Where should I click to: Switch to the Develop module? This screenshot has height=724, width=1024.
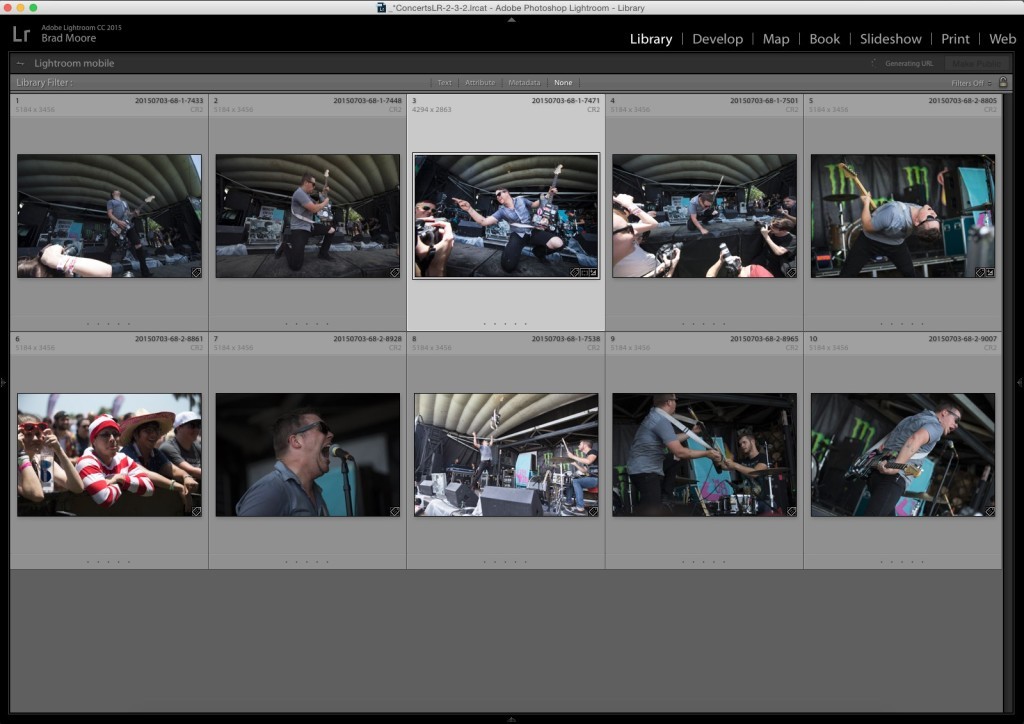coord(717,39)
